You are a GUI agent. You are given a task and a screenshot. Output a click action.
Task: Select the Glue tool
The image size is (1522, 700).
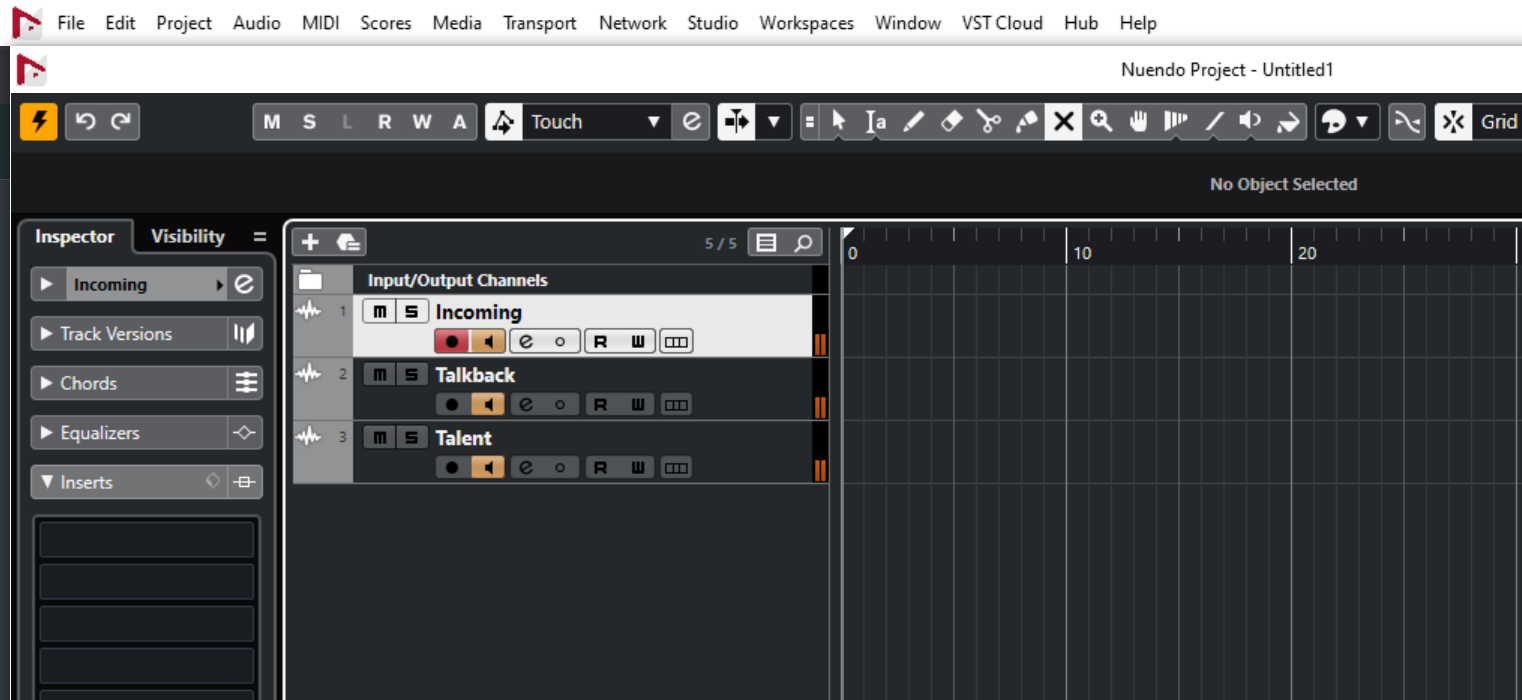coord(1026,122)
